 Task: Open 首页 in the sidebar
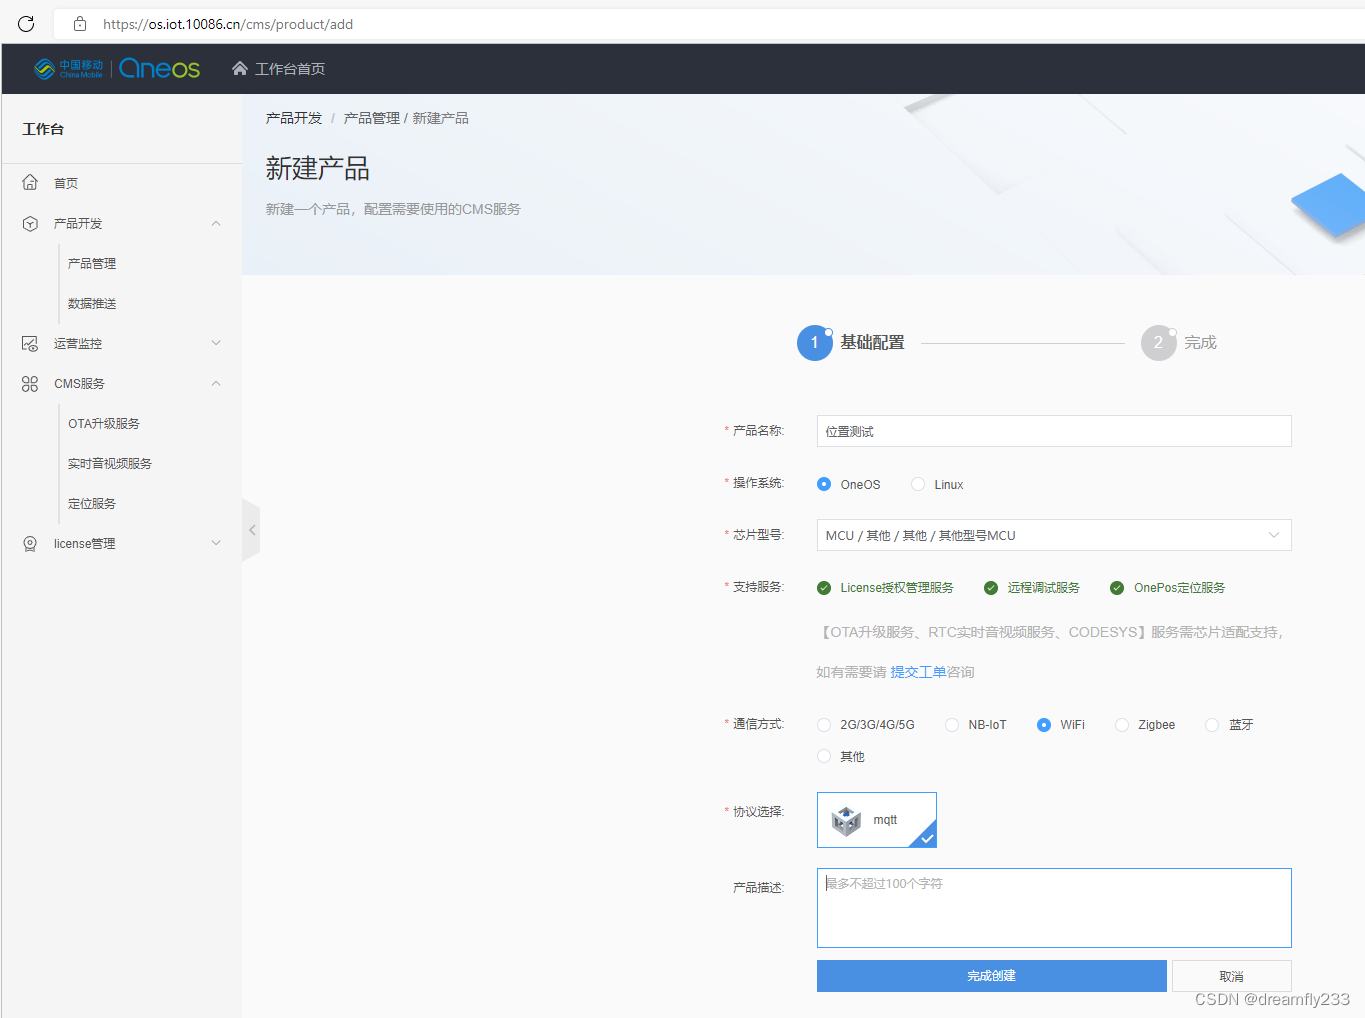tap(66, 183)
